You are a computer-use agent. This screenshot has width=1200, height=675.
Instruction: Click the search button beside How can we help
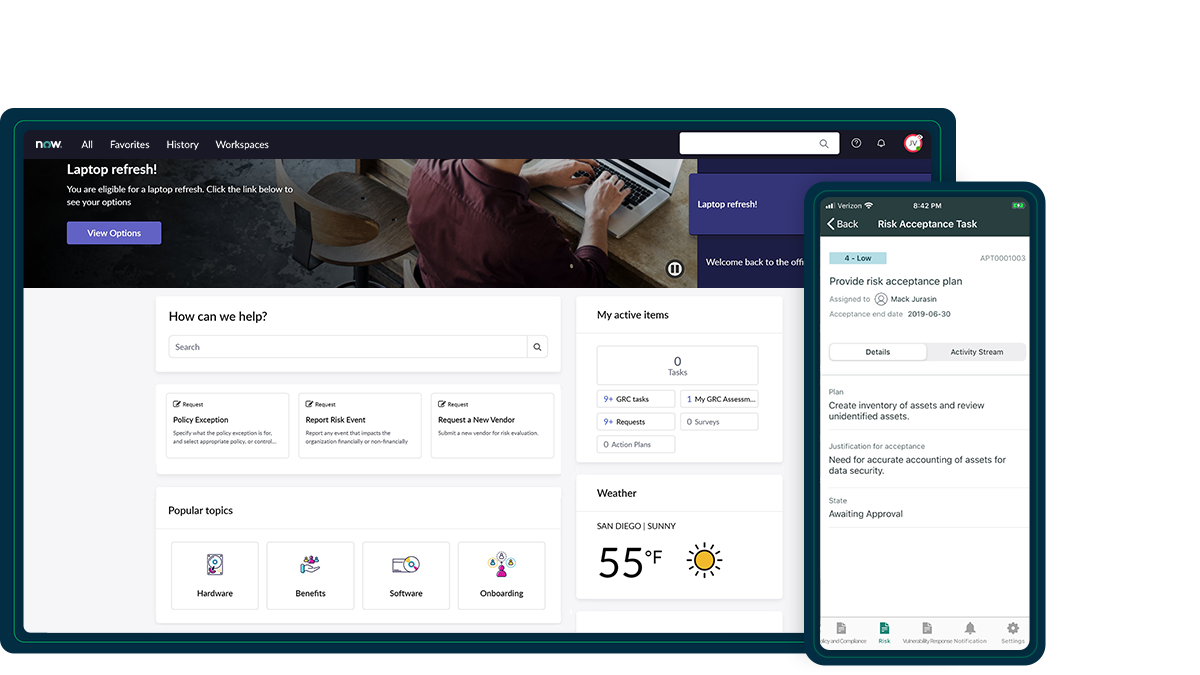[x=538, y=347]
